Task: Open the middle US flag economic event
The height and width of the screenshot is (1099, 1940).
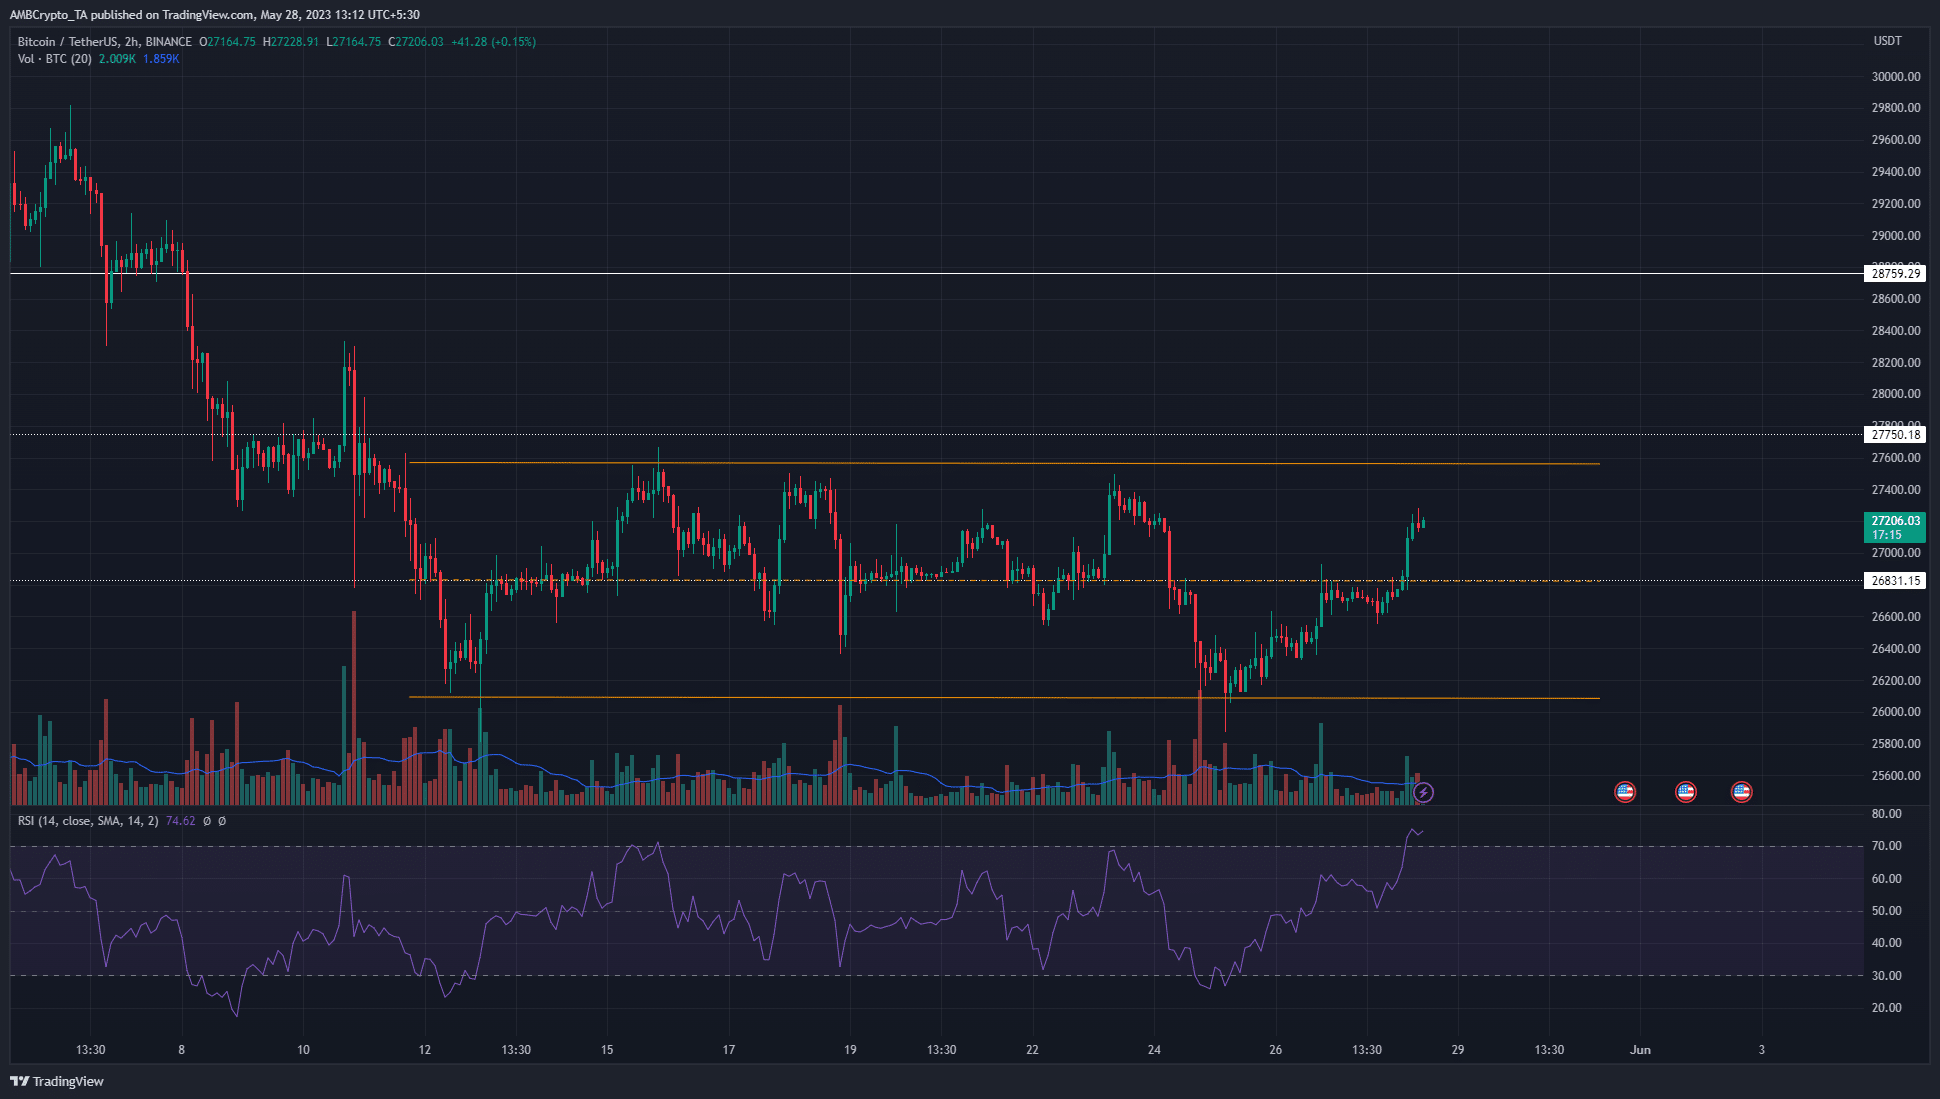Action: (1686, 792)
